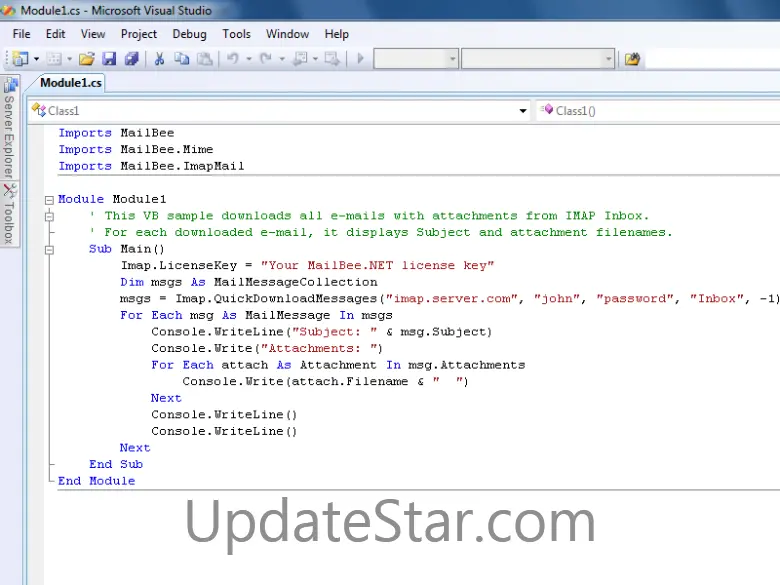Open the Add New Item dropdown arrow

[x=69, y=59]
